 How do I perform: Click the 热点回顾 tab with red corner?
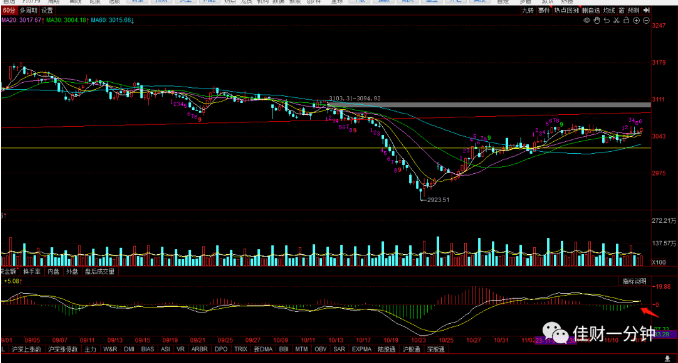566,10
